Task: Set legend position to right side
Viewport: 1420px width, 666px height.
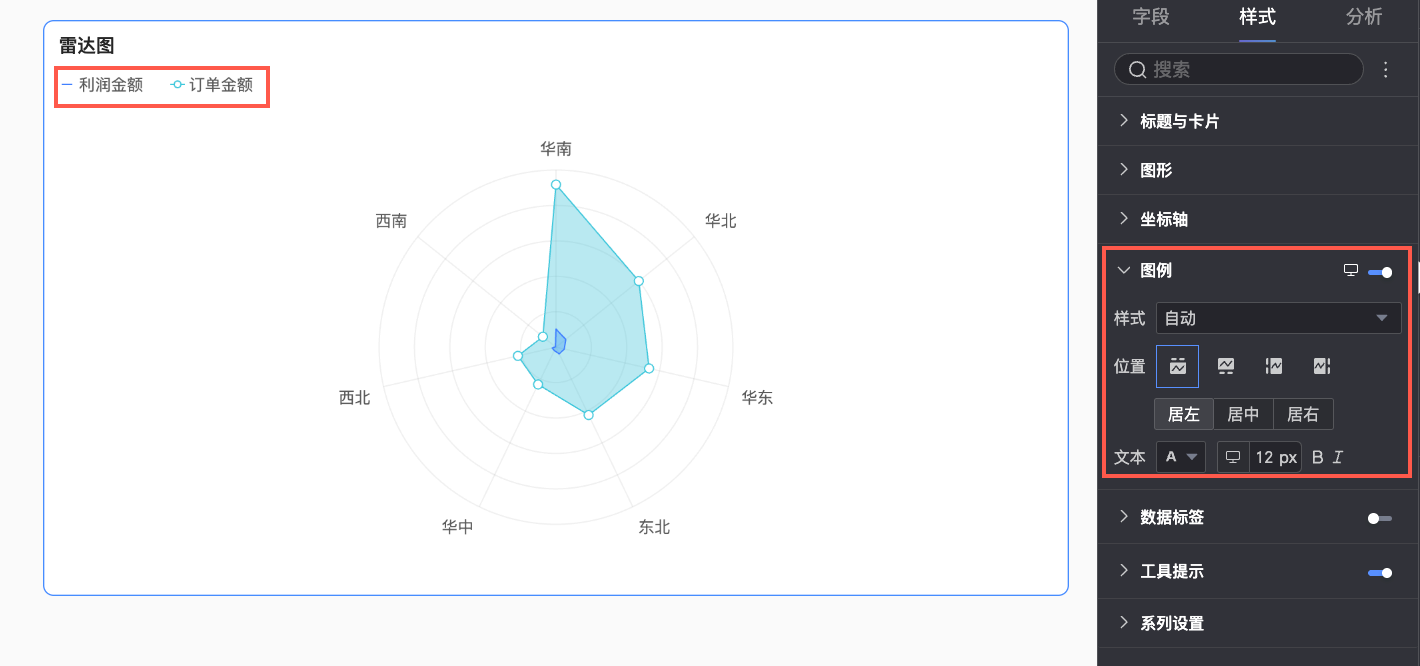Action: click(1321, 366)
